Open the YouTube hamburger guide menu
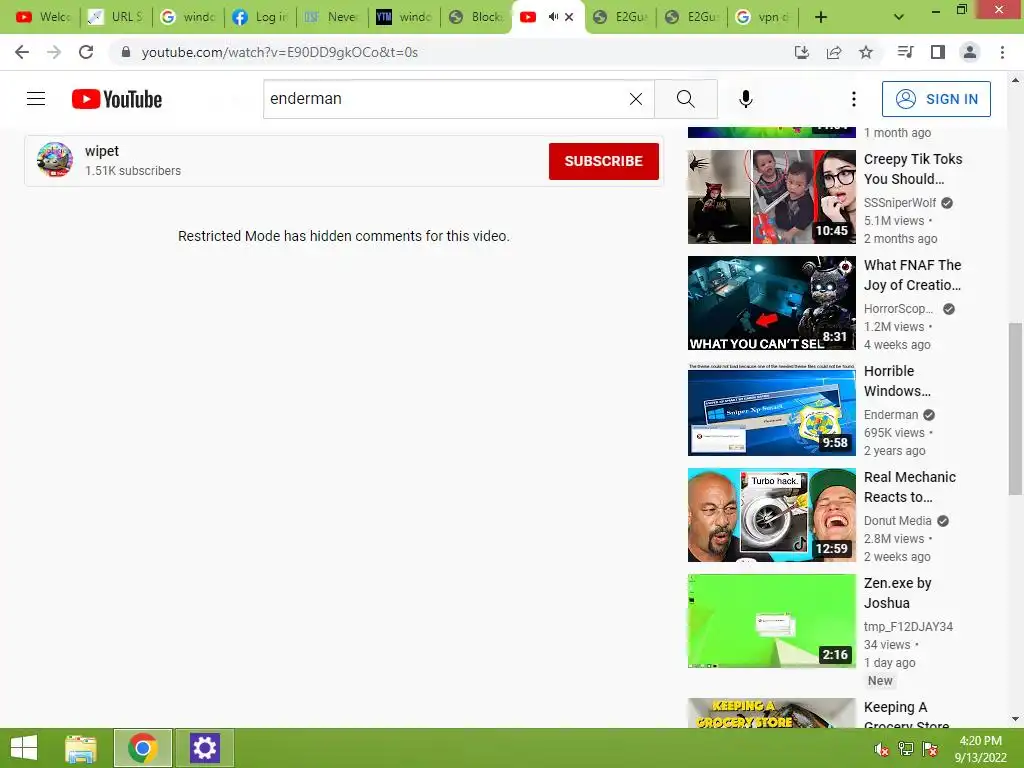The height and width of the screenshot is (768, 1024). (36, 99)
